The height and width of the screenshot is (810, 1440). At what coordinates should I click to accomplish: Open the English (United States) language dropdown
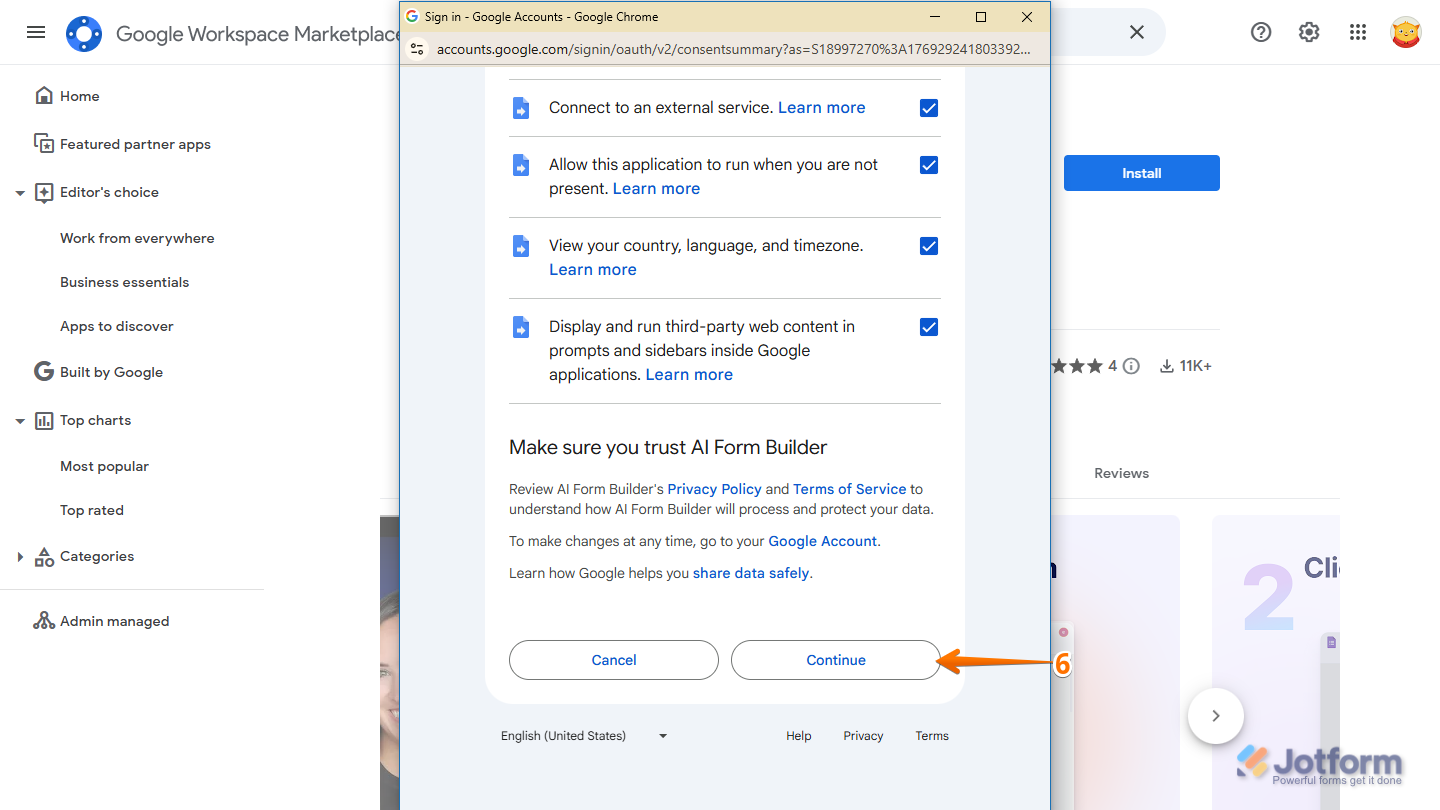pos(585,735)
